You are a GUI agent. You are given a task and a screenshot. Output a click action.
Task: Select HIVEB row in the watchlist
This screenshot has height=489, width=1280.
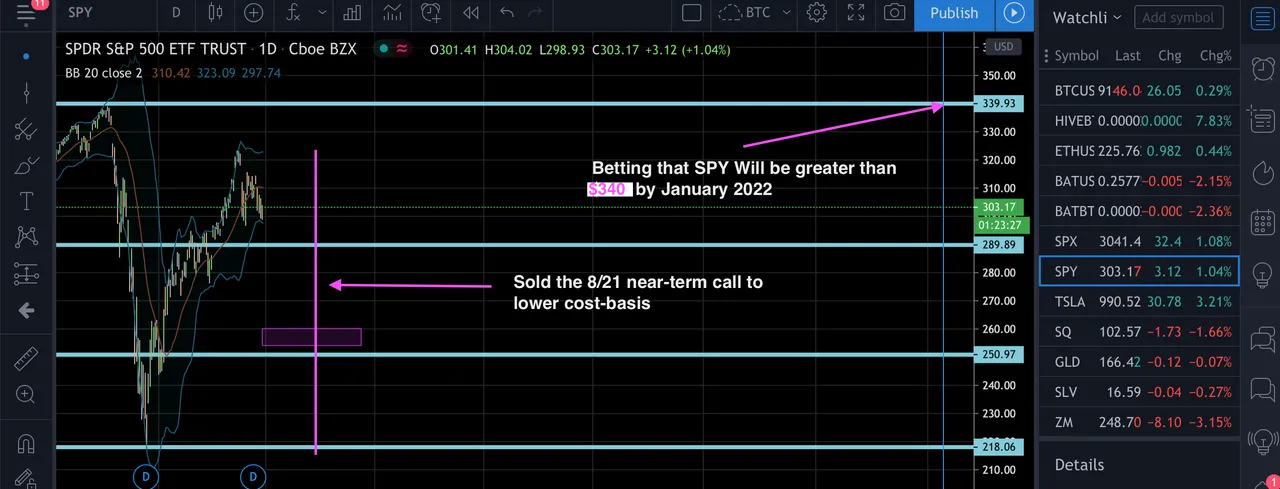point(1139,120)
